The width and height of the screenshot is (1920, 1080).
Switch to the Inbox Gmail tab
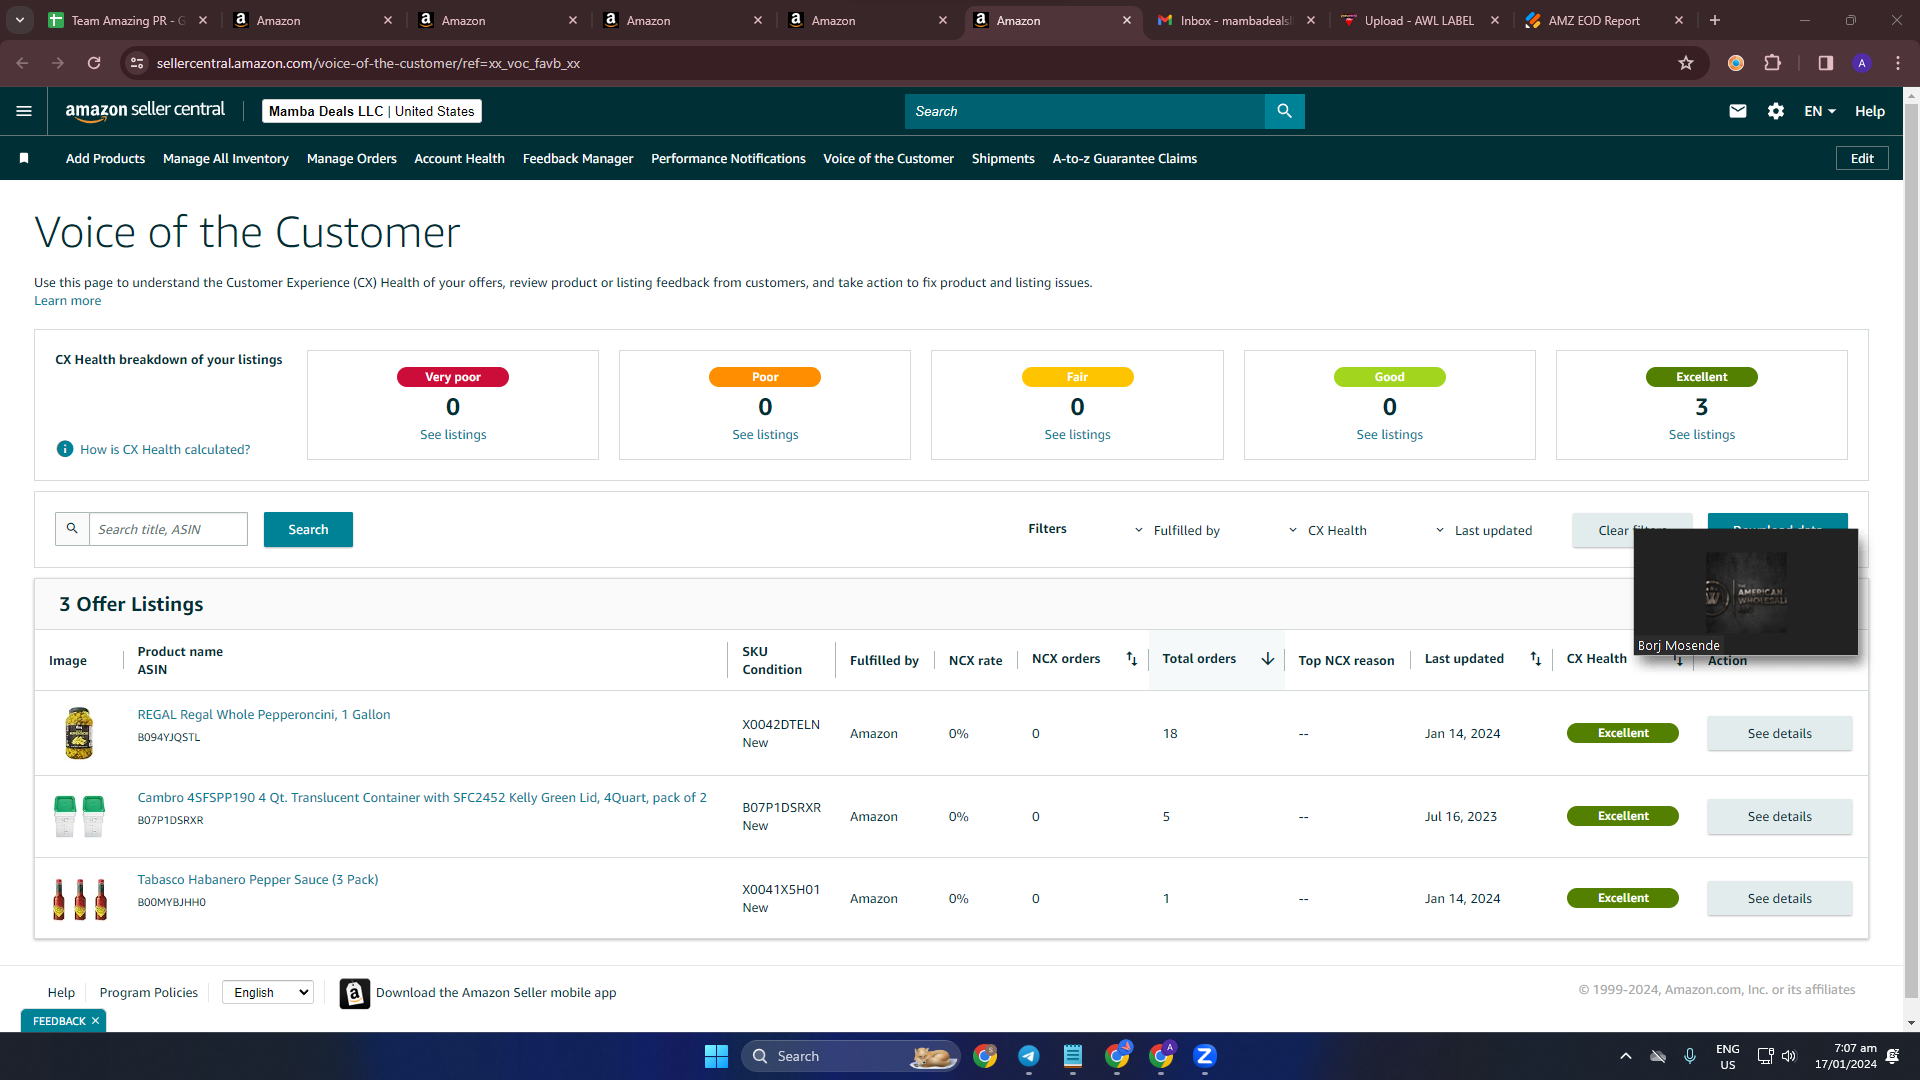[1236, 20]
